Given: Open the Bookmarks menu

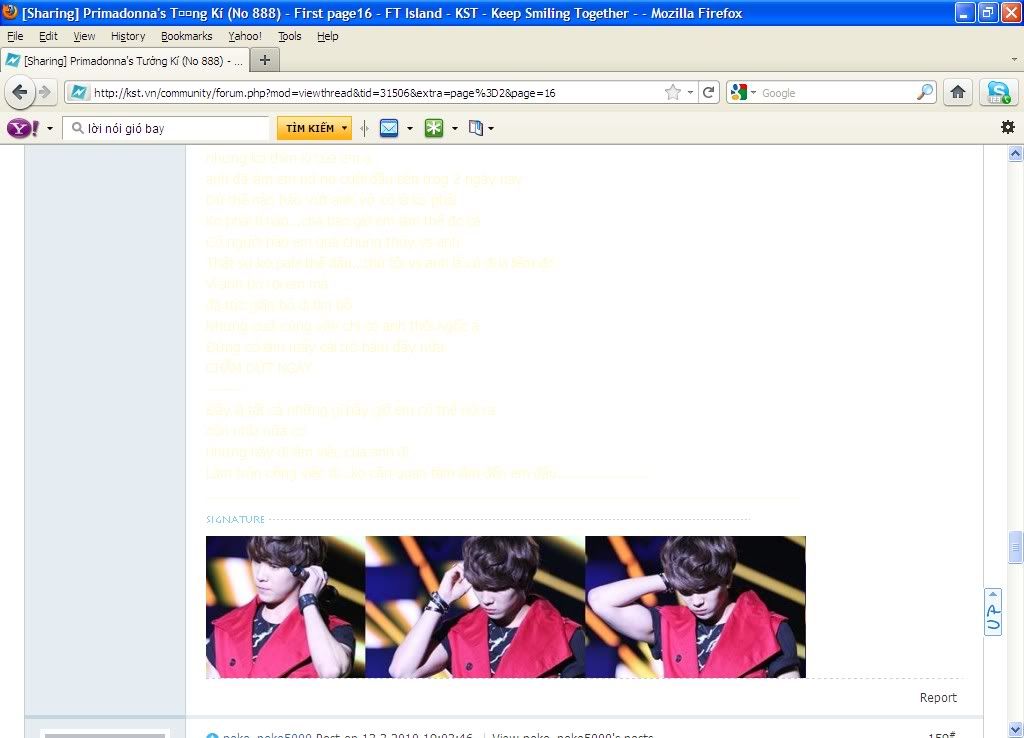Looking at the screenshot, I should (187, 36).
